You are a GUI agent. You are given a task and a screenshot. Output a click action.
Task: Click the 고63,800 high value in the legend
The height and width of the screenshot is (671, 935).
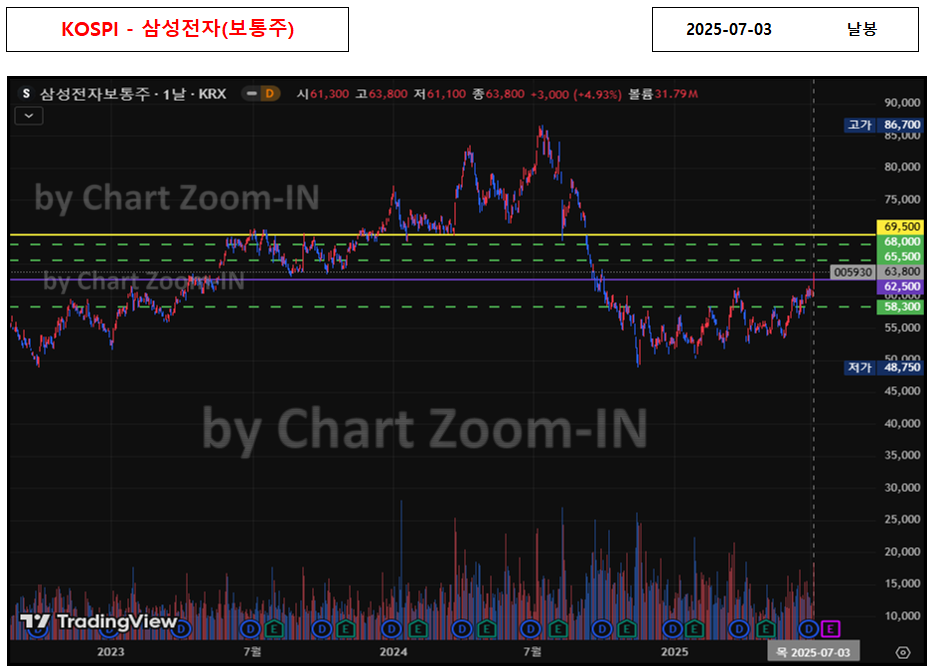click(382, 94)
